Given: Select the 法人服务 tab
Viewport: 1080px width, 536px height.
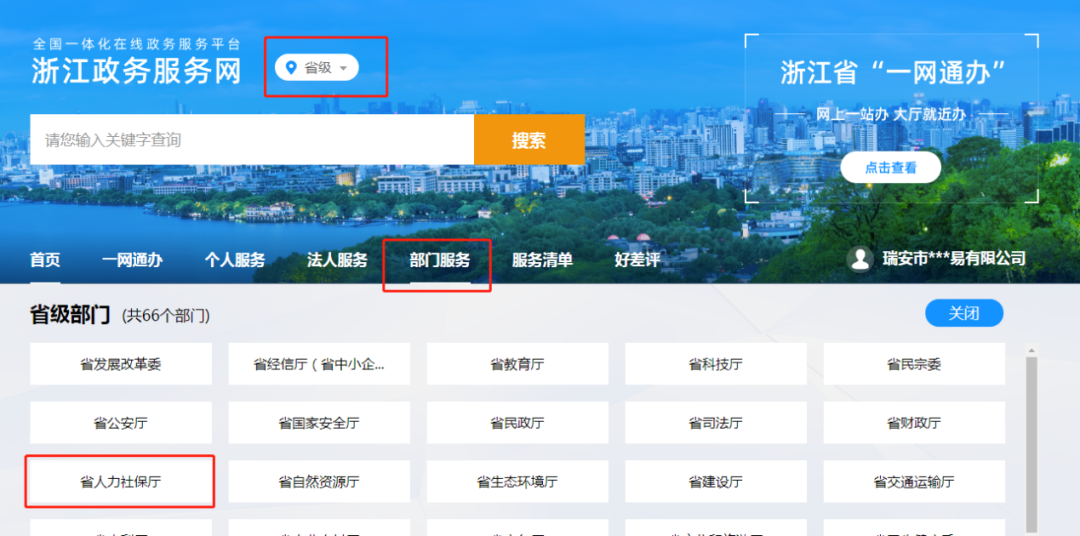Looking at the screenshot, I should click(x=337, y=260).
